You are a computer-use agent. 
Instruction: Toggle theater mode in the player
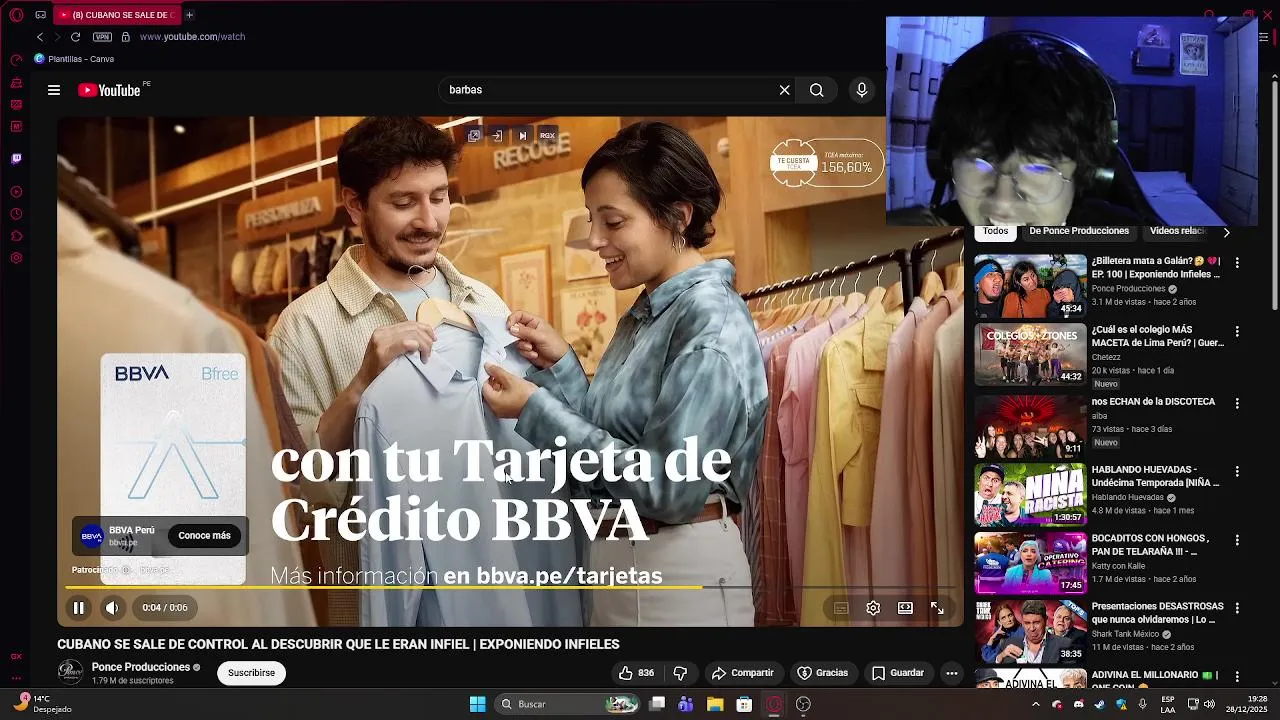coord(905,607)
